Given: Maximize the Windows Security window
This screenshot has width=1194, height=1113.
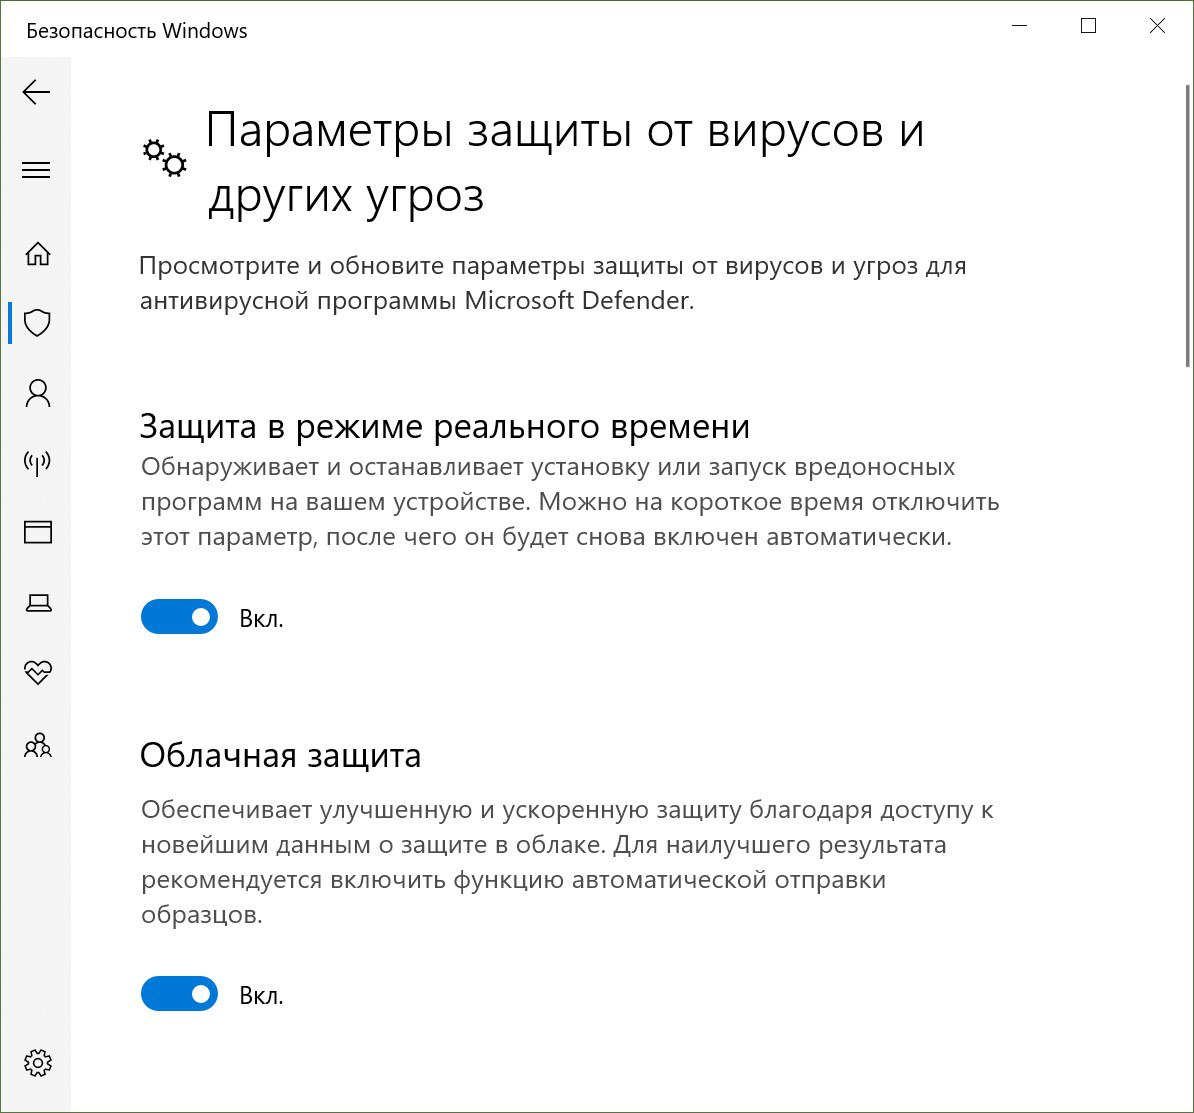Looking at the screenshot, I should [1088, 26].
